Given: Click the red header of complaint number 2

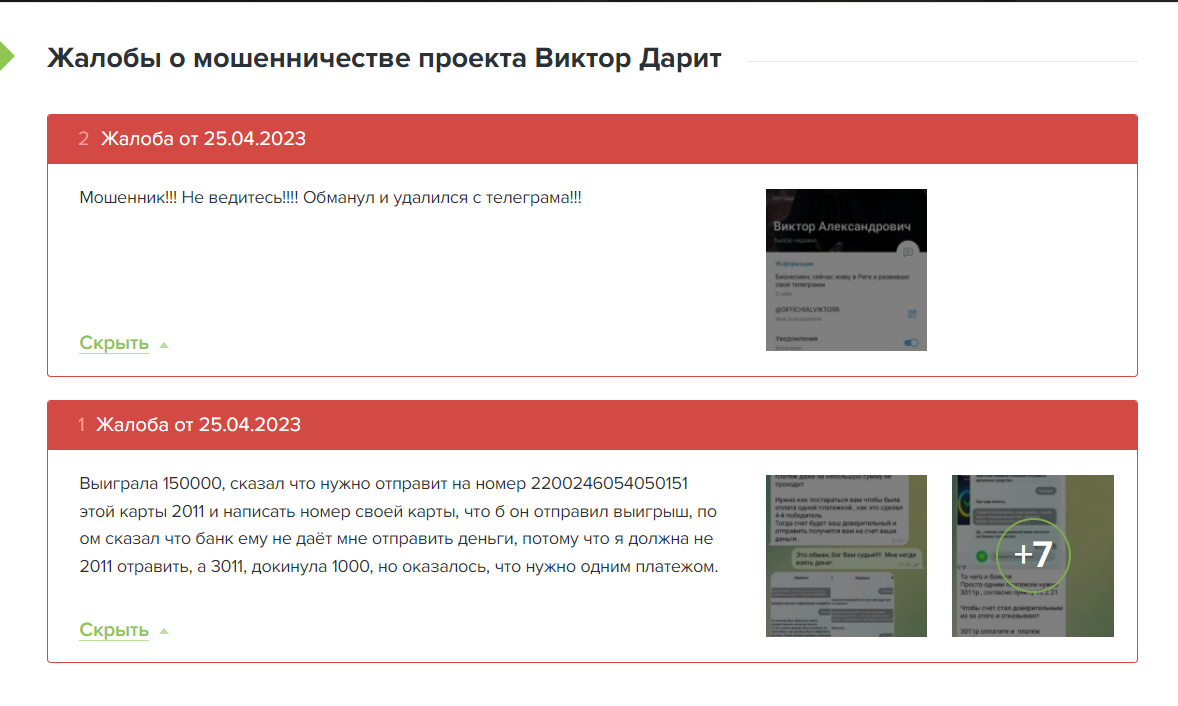Looking at the screenshot, I should [x=592, y=139].
